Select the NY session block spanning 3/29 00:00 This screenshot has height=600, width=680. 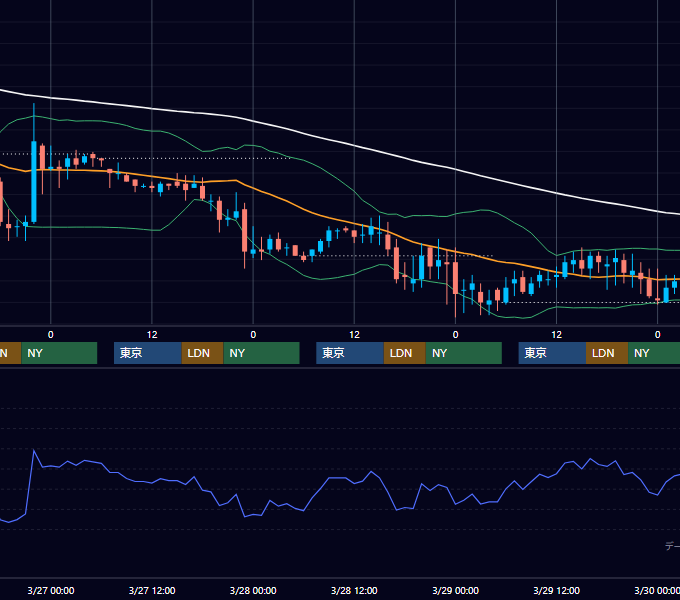464,353
